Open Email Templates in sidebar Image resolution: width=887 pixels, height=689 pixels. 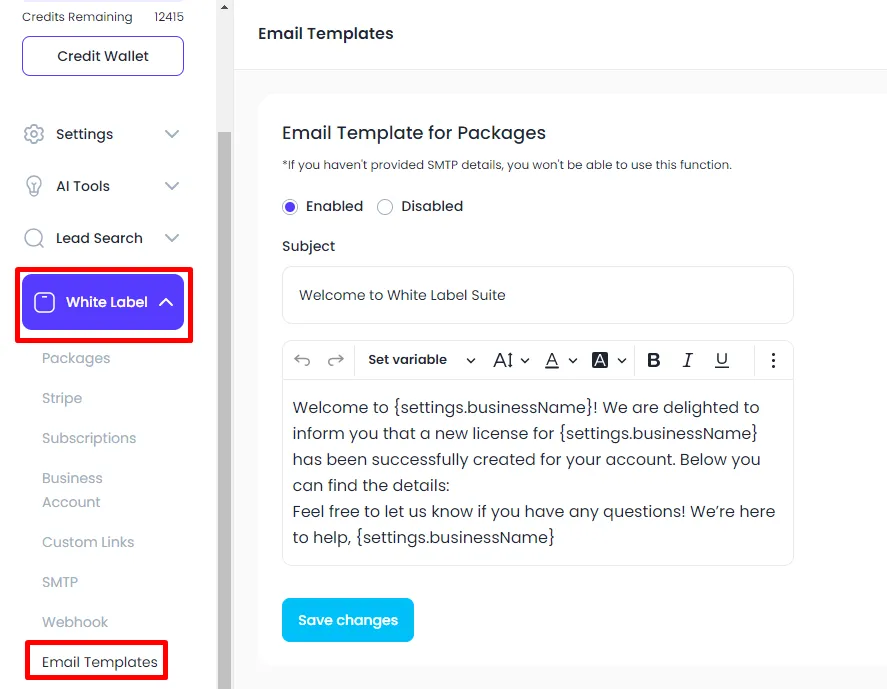pyautogui.click(x=100, y=662)
